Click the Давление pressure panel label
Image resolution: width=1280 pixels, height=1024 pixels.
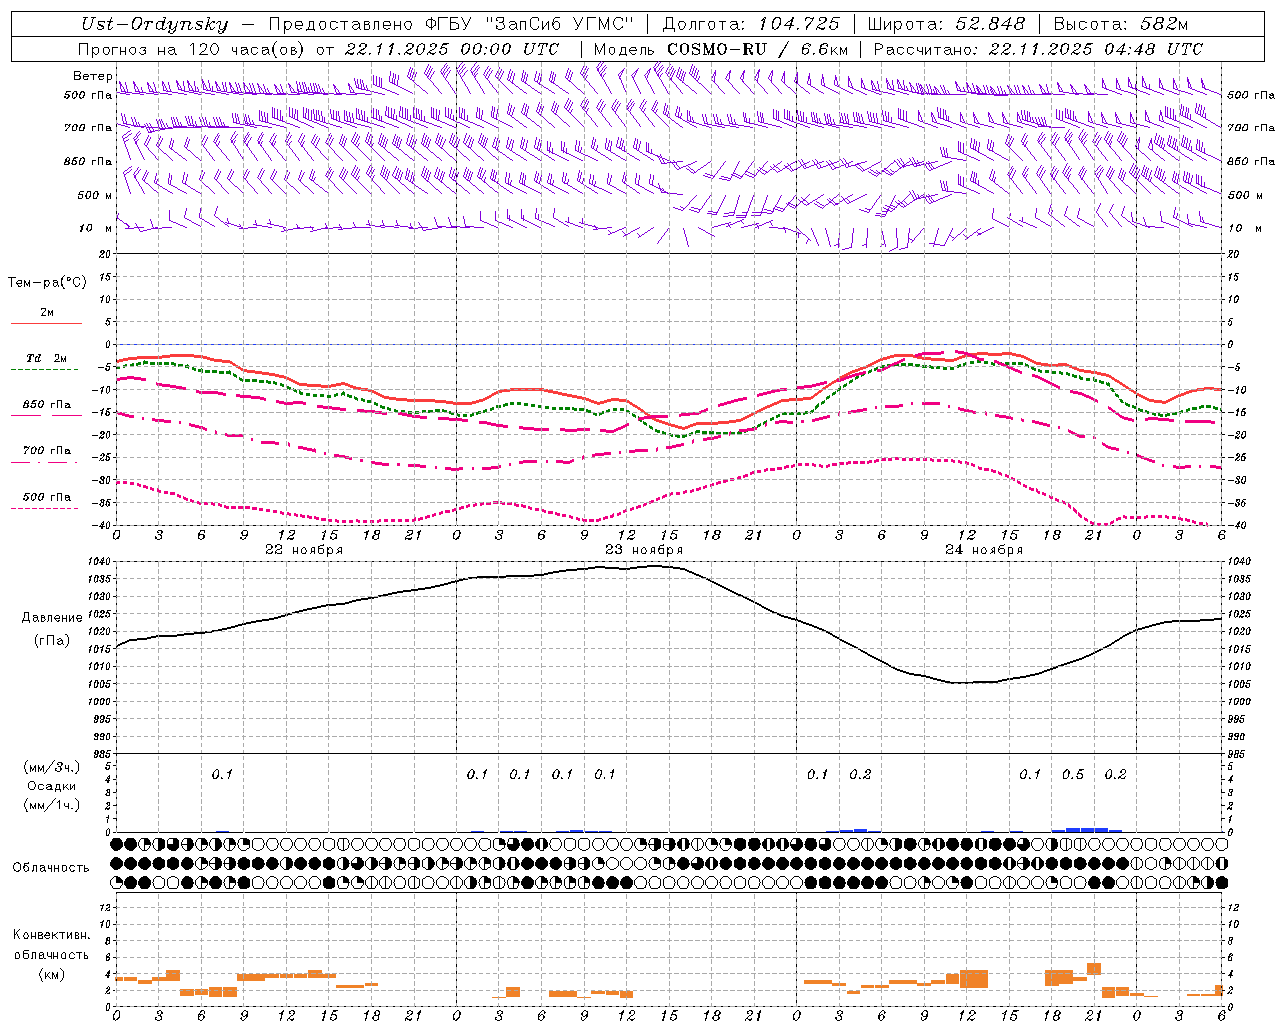click(52, 618)
